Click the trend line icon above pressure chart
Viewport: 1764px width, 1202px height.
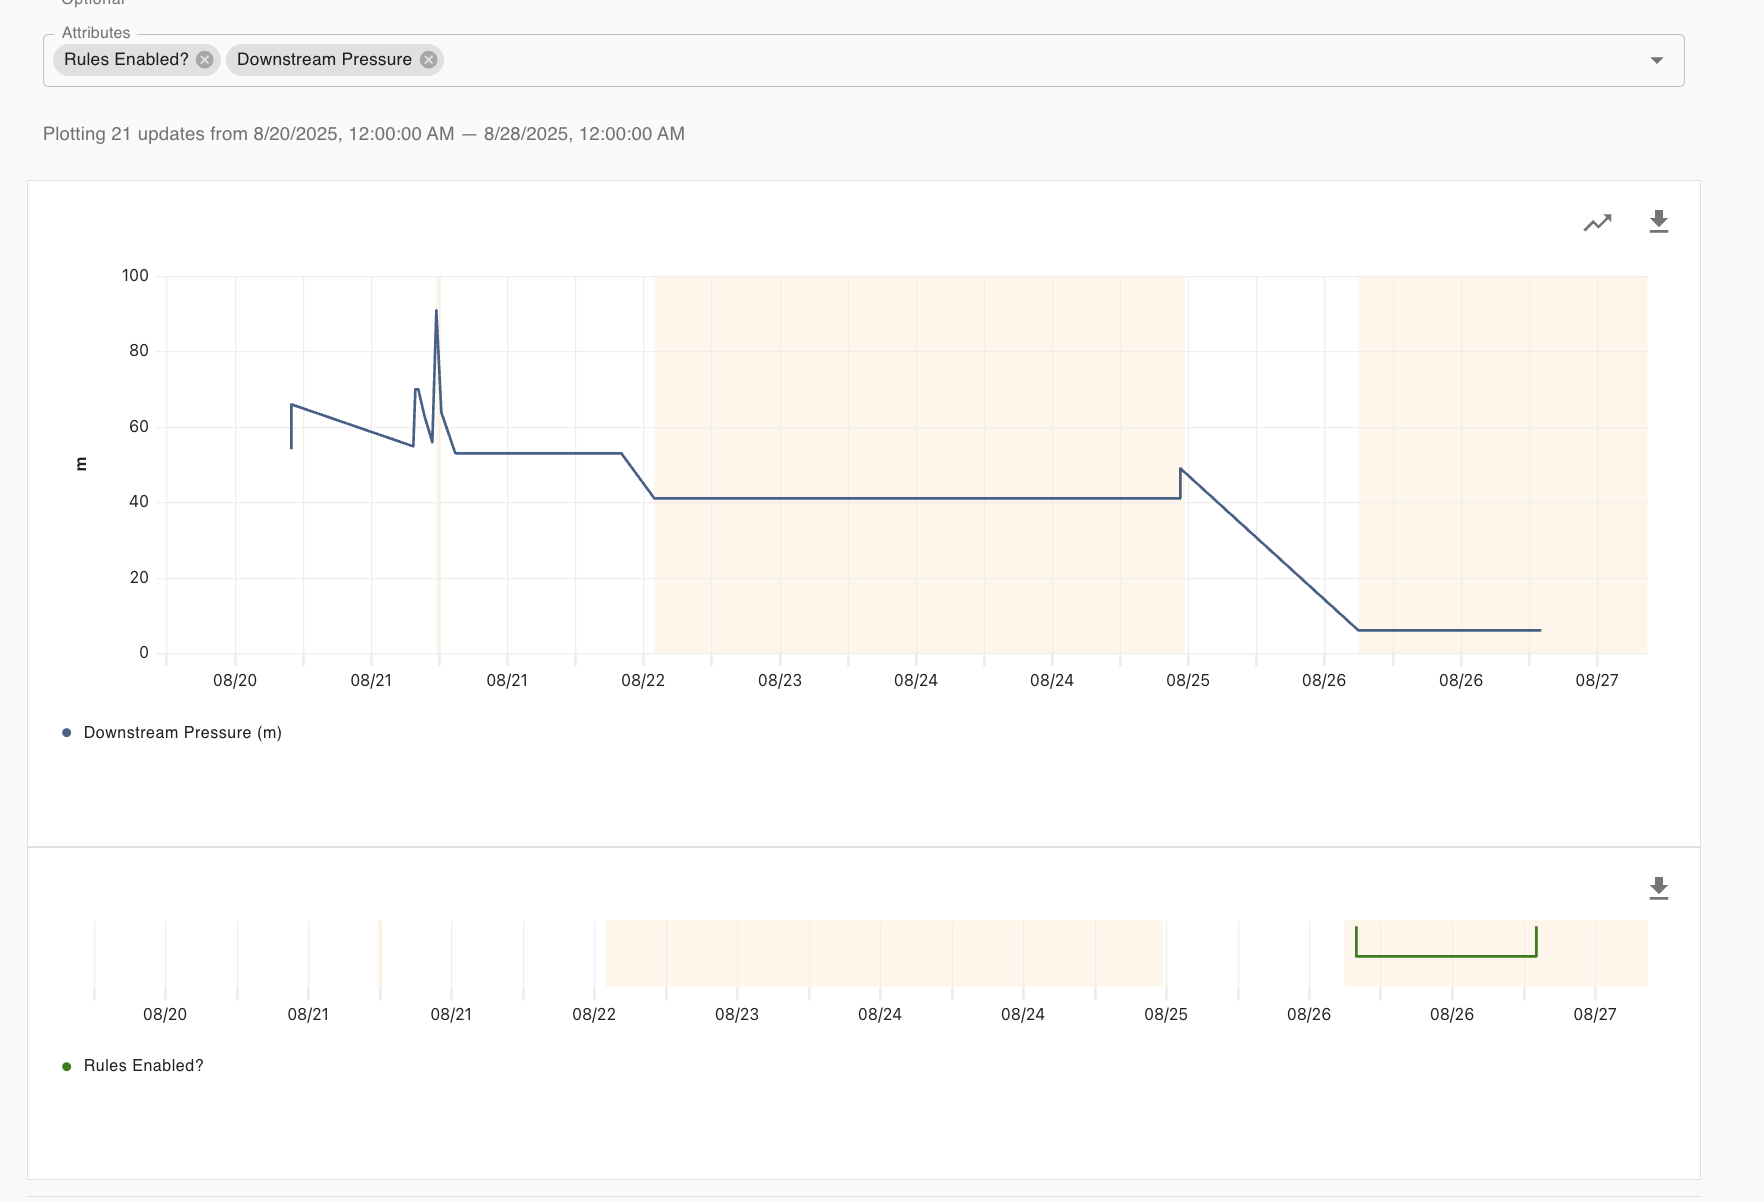pos(1597,223)
